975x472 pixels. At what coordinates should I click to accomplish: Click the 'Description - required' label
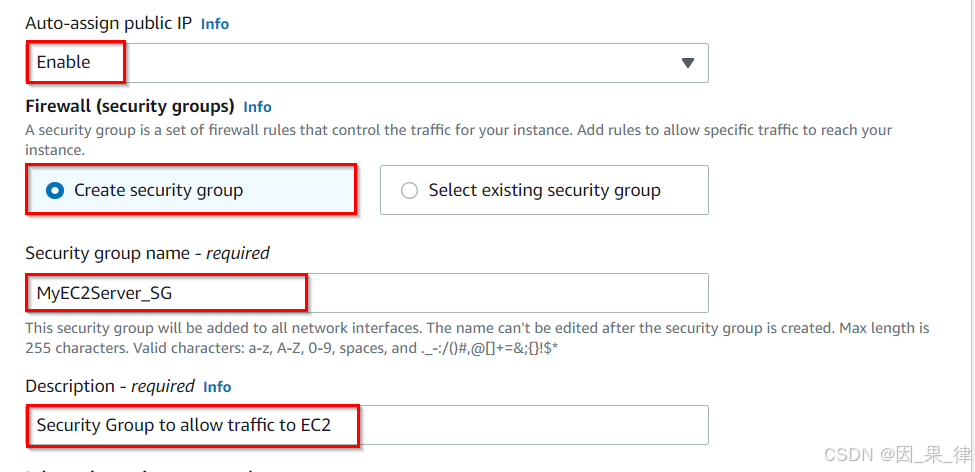(x=109, y=386)
